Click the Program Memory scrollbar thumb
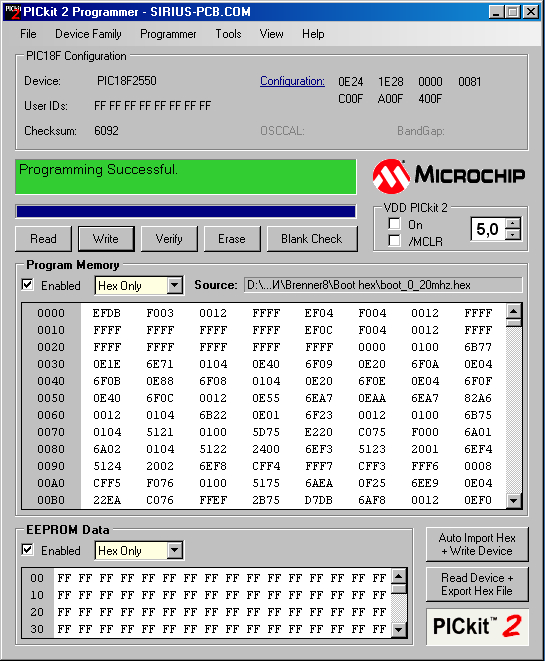Viewport: 545px width, 661px height. (x=514, y=323)
